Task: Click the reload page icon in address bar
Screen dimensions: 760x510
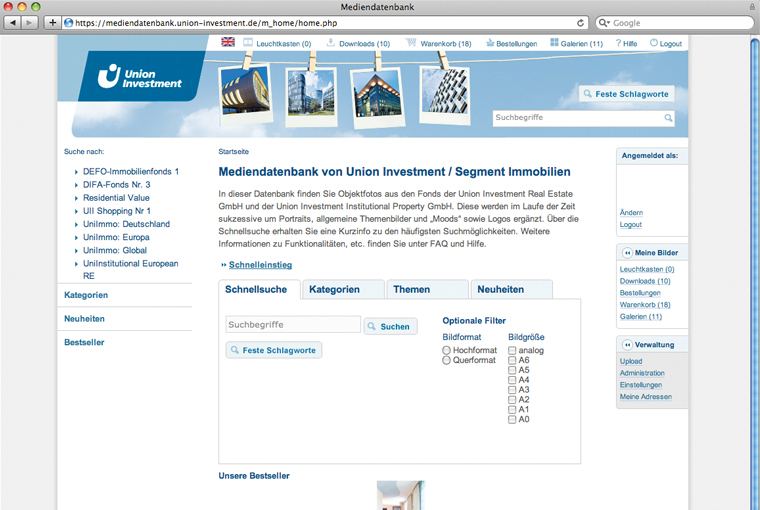Action: tap(581, 22)
